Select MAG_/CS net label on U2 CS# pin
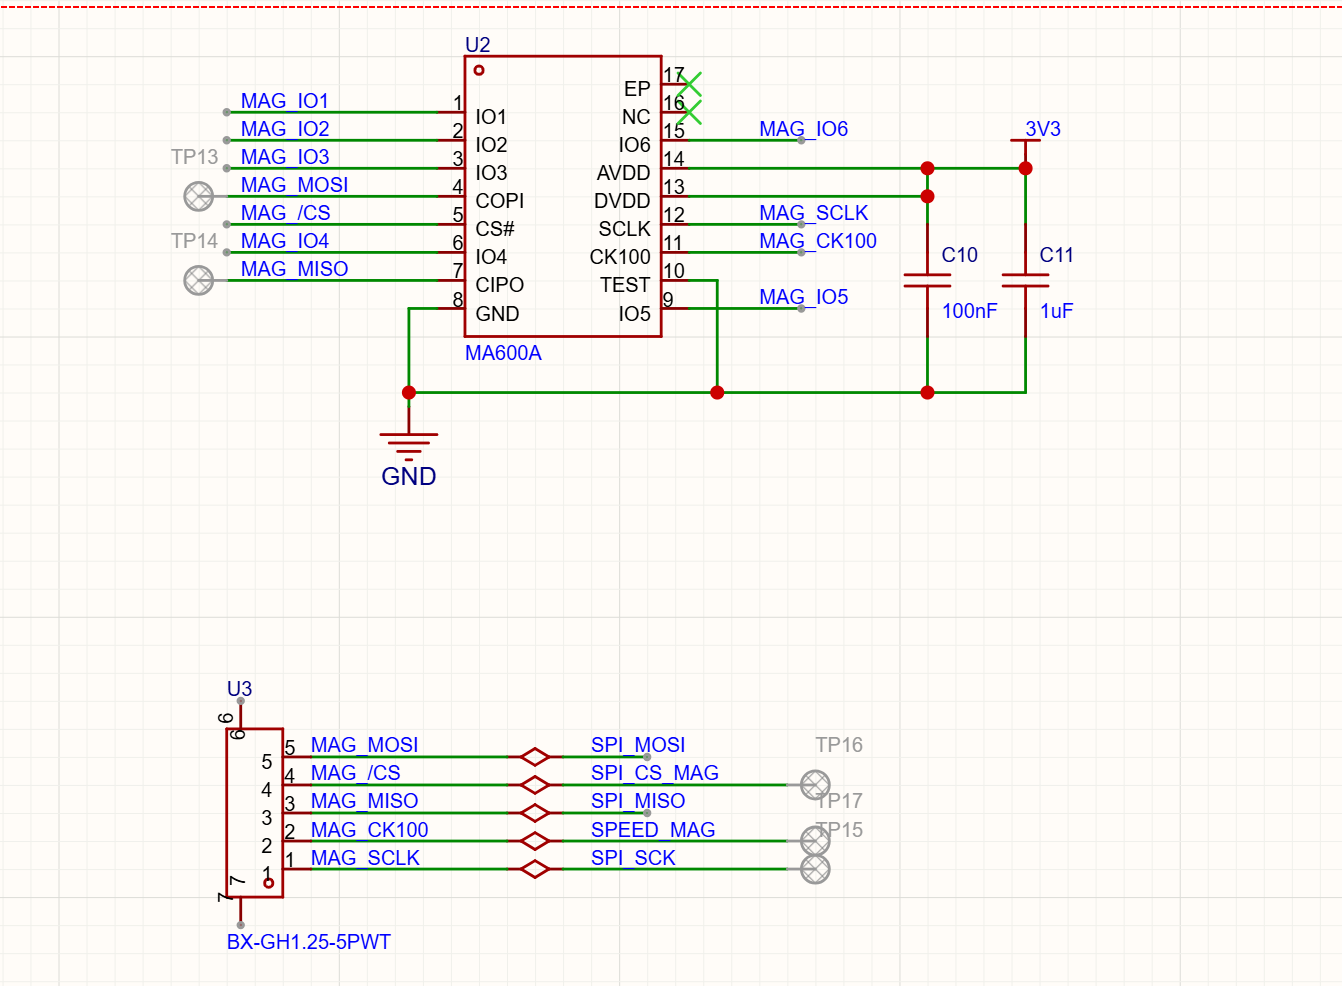1342x986 pixels. (x=285, y=213)
